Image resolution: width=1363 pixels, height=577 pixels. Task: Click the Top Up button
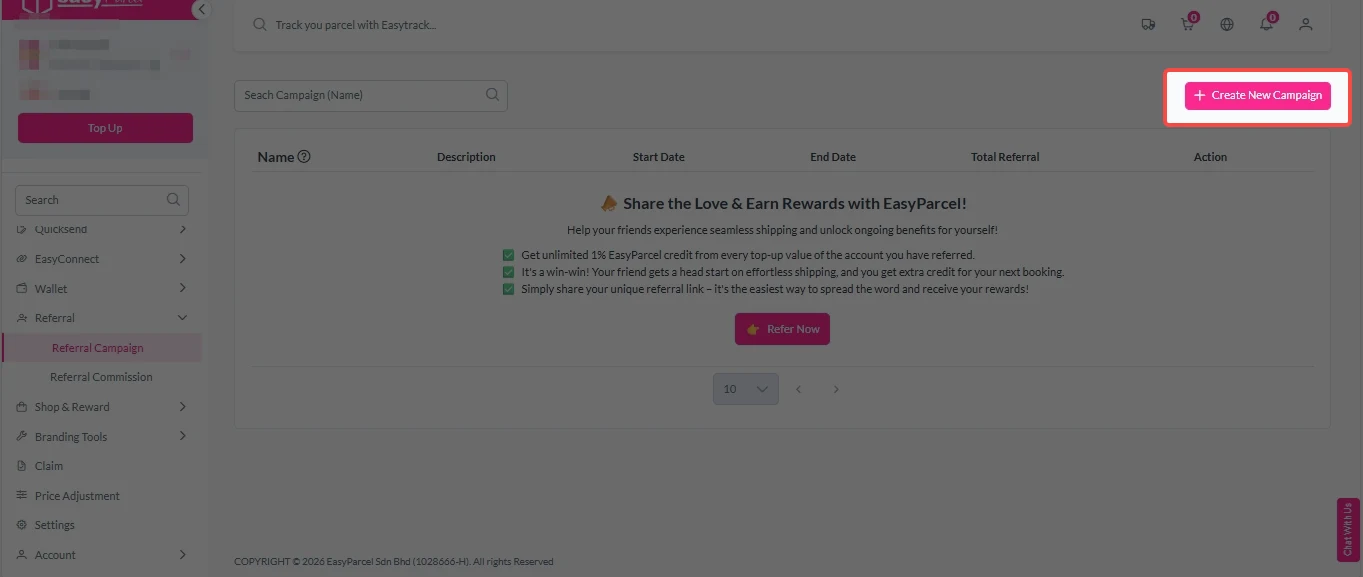[x=105, y=128]
